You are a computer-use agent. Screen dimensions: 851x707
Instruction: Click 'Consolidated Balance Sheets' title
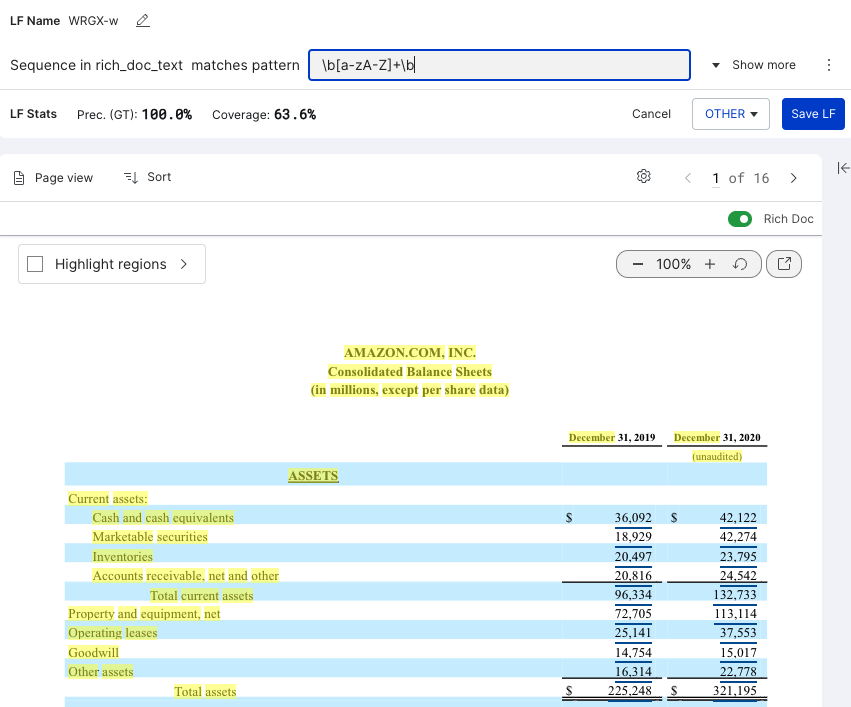pyautogui.click(x=410, y=372)
